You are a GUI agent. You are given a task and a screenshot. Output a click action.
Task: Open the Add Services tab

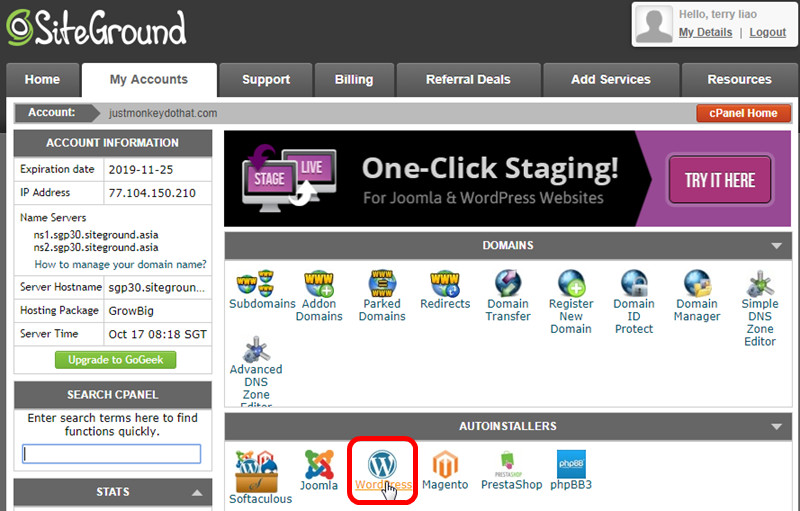[611, 80]
